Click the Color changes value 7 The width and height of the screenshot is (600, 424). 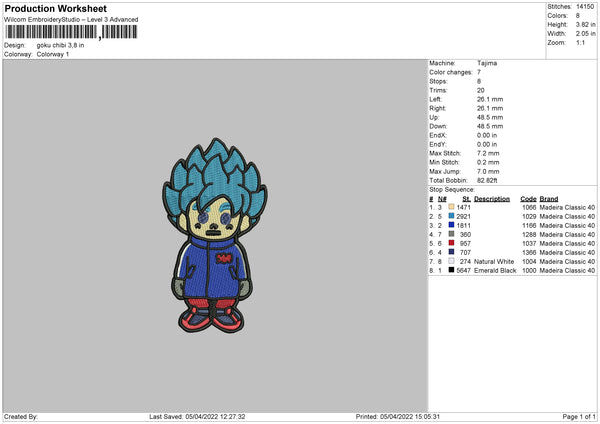[x=479, y=72]
